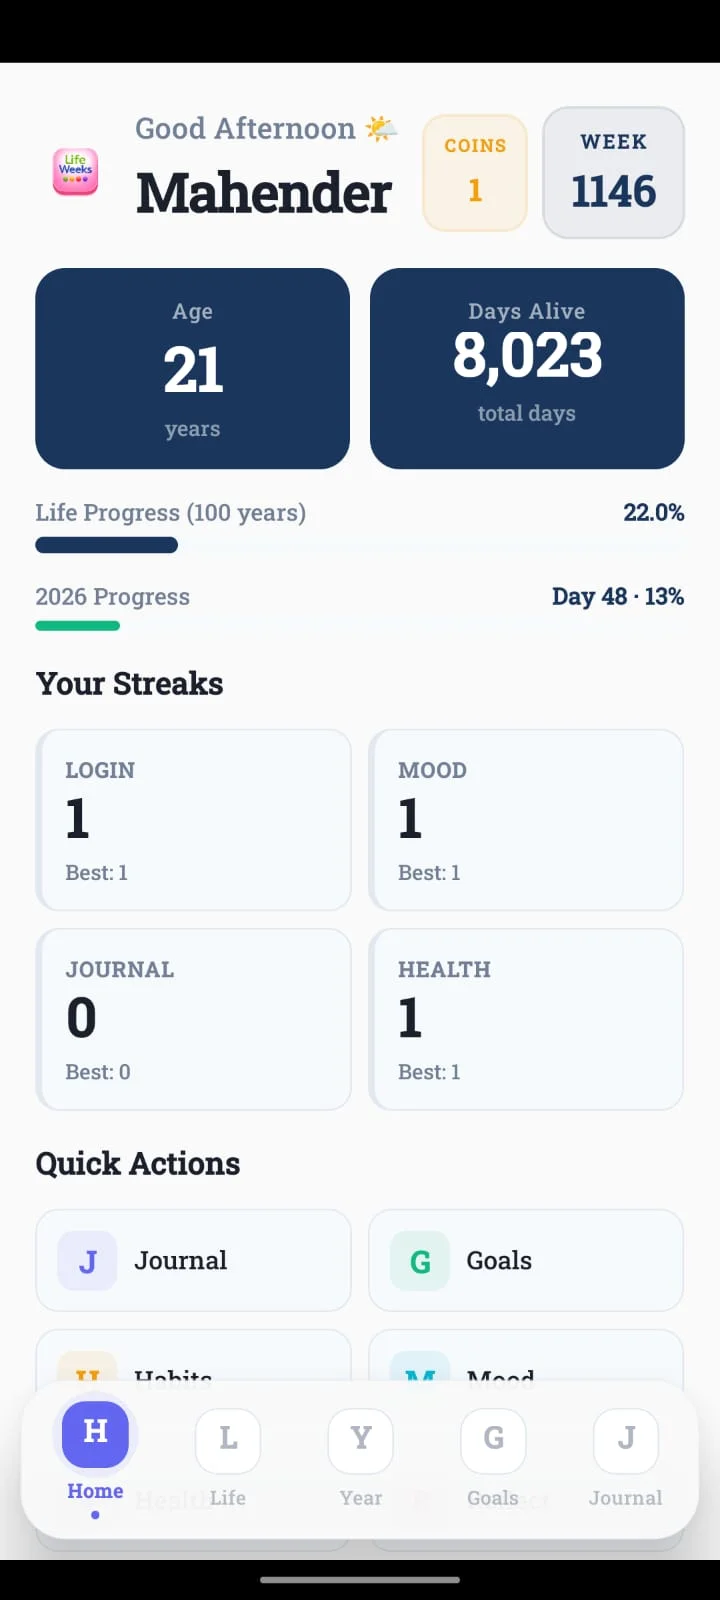The height and width of the screenshot is (1600, 720).
Task: Tap the purple J Journal icon
Action: pos(87,1261)
